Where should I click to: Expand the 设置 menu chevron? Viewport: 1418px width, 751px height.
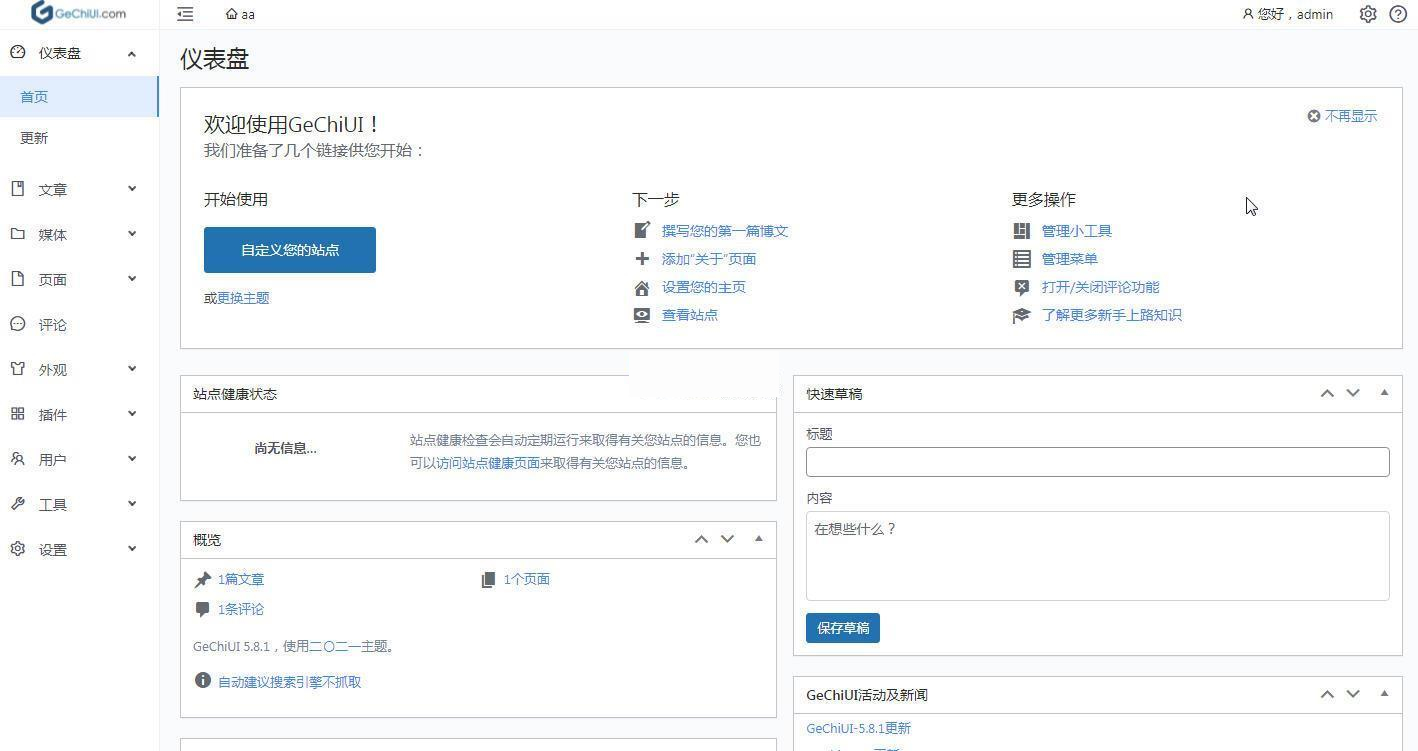point(132,549)
